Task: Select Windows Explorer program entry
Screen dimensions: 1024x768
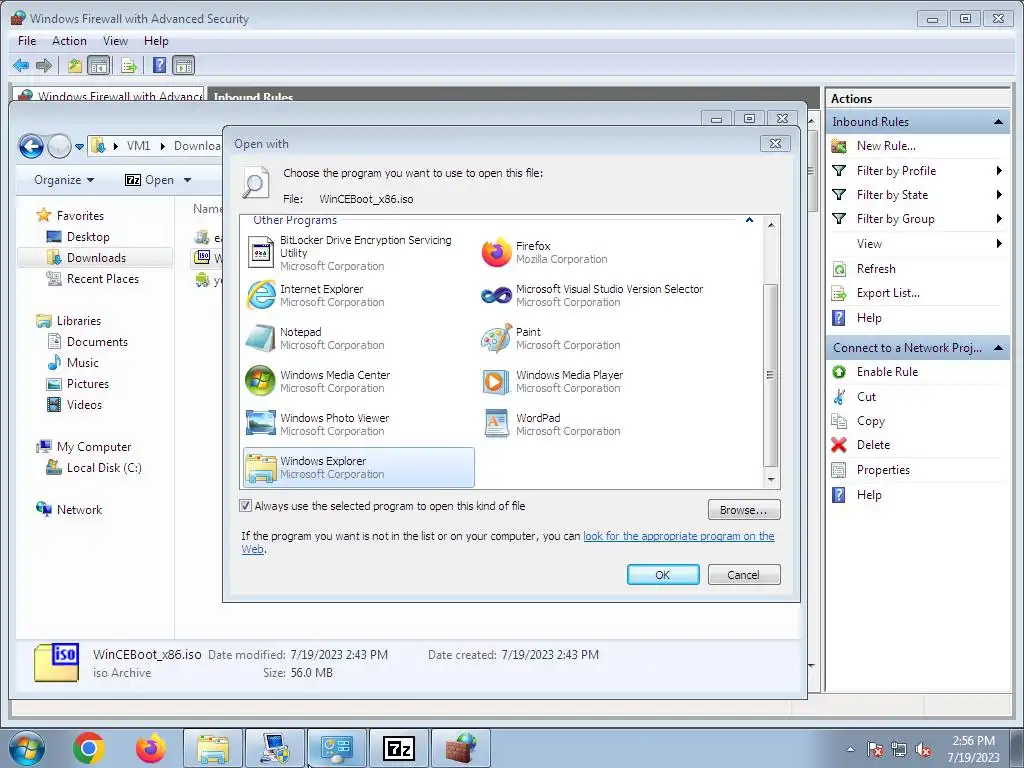Action: pos(359,468)
